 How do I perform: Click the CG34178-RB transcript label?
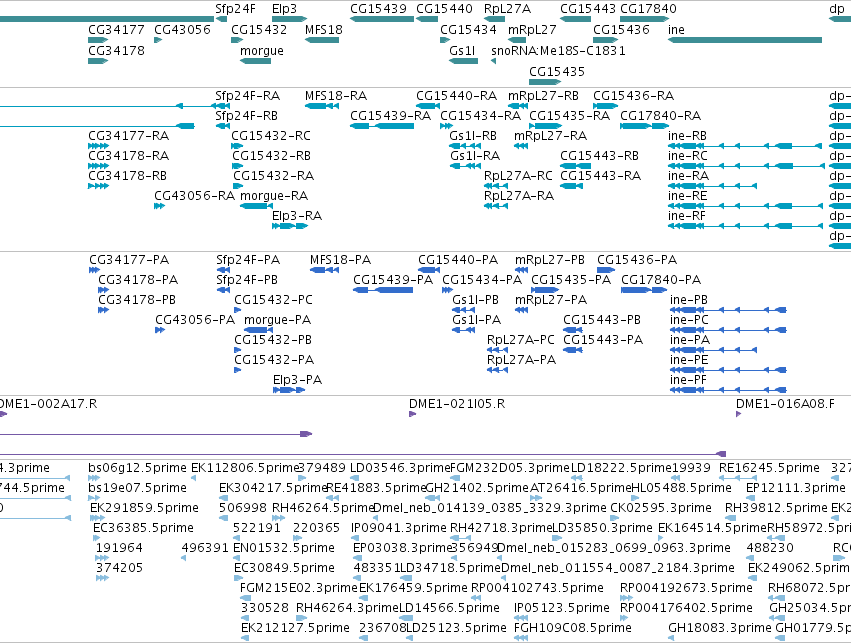coord(128,176)
